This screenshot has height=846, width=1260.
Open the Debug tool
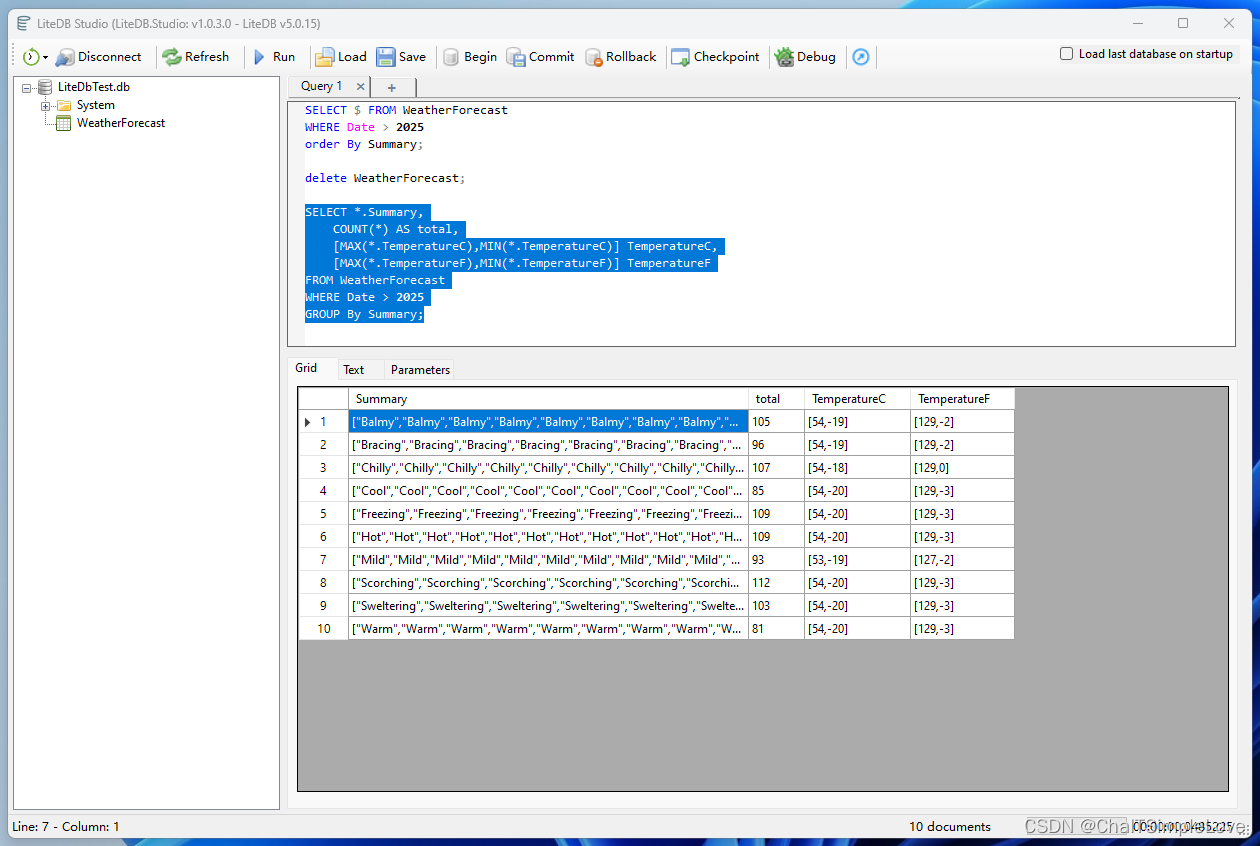click(x=806, y=57)
